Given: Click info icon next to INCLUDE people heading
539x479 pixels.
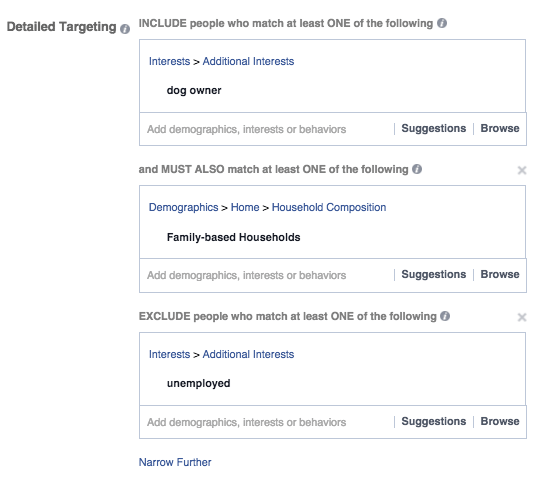Looking at the screenshot, I should tap(442, 23).
